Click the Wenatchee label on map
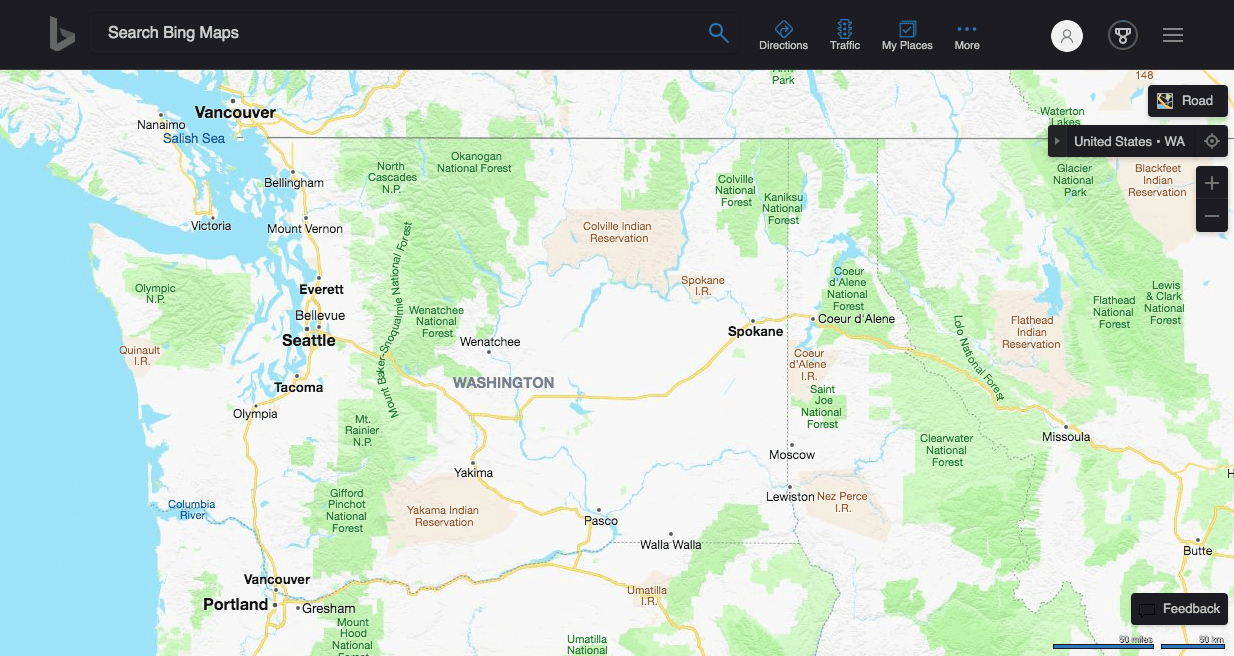1234x656 pixels. pyautogui.click(x=490, y=342)
